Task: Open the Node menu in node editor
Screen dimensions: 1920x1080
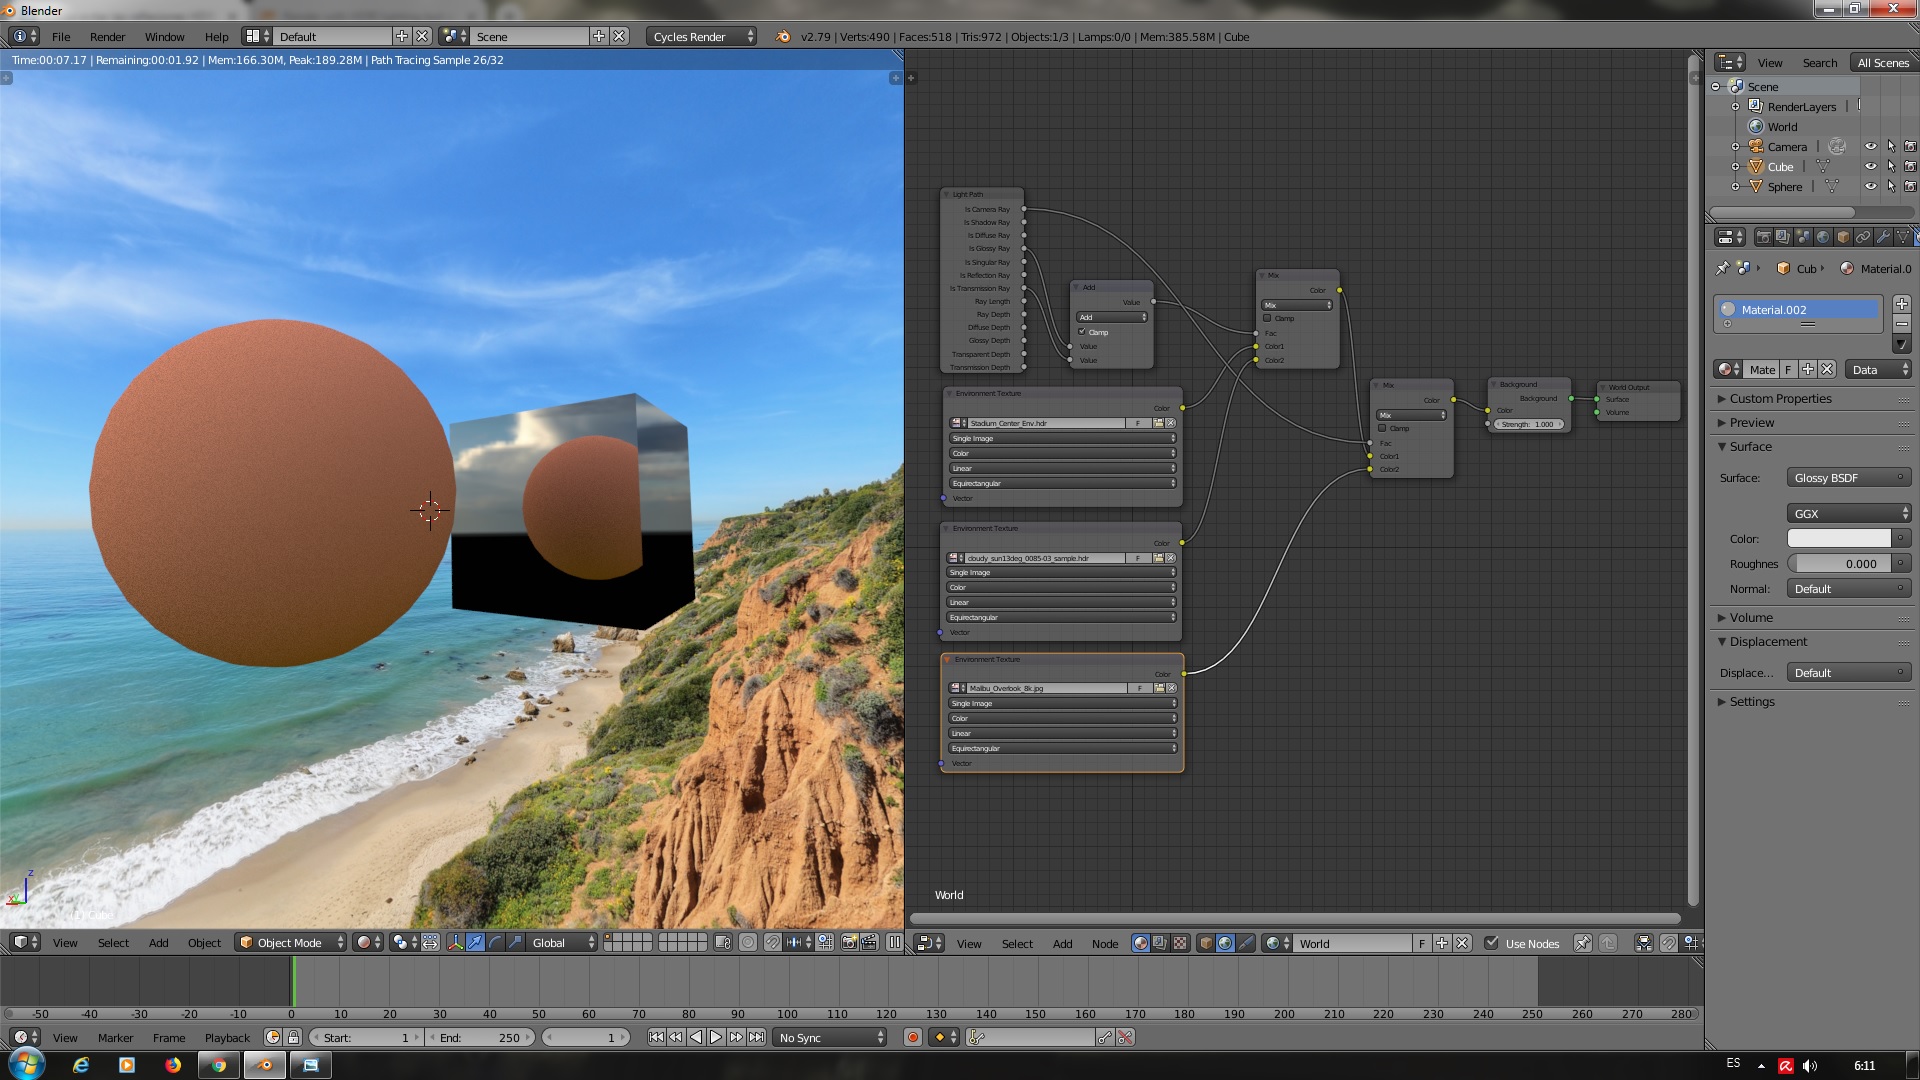Action: click(x=1104, y=943)
